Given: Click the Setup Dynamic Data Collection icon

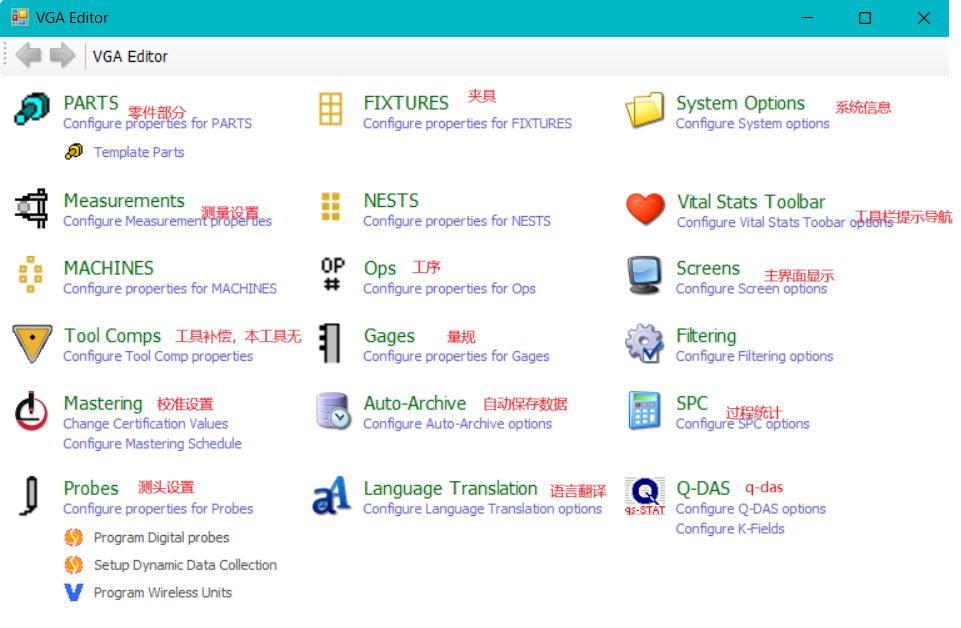Looking at the screenshot, I should coord(74,565).
